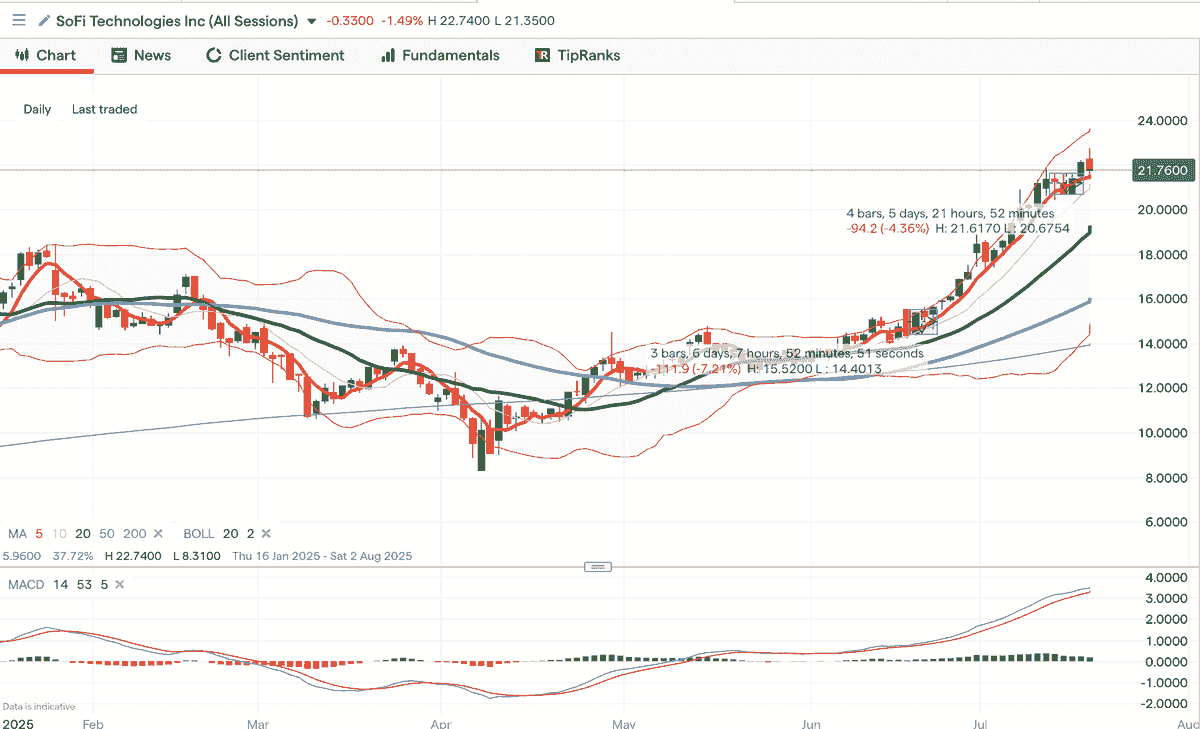Click the 5.9600 range value
This screenshot has height=729, width=1200.
tap(22, 555)
